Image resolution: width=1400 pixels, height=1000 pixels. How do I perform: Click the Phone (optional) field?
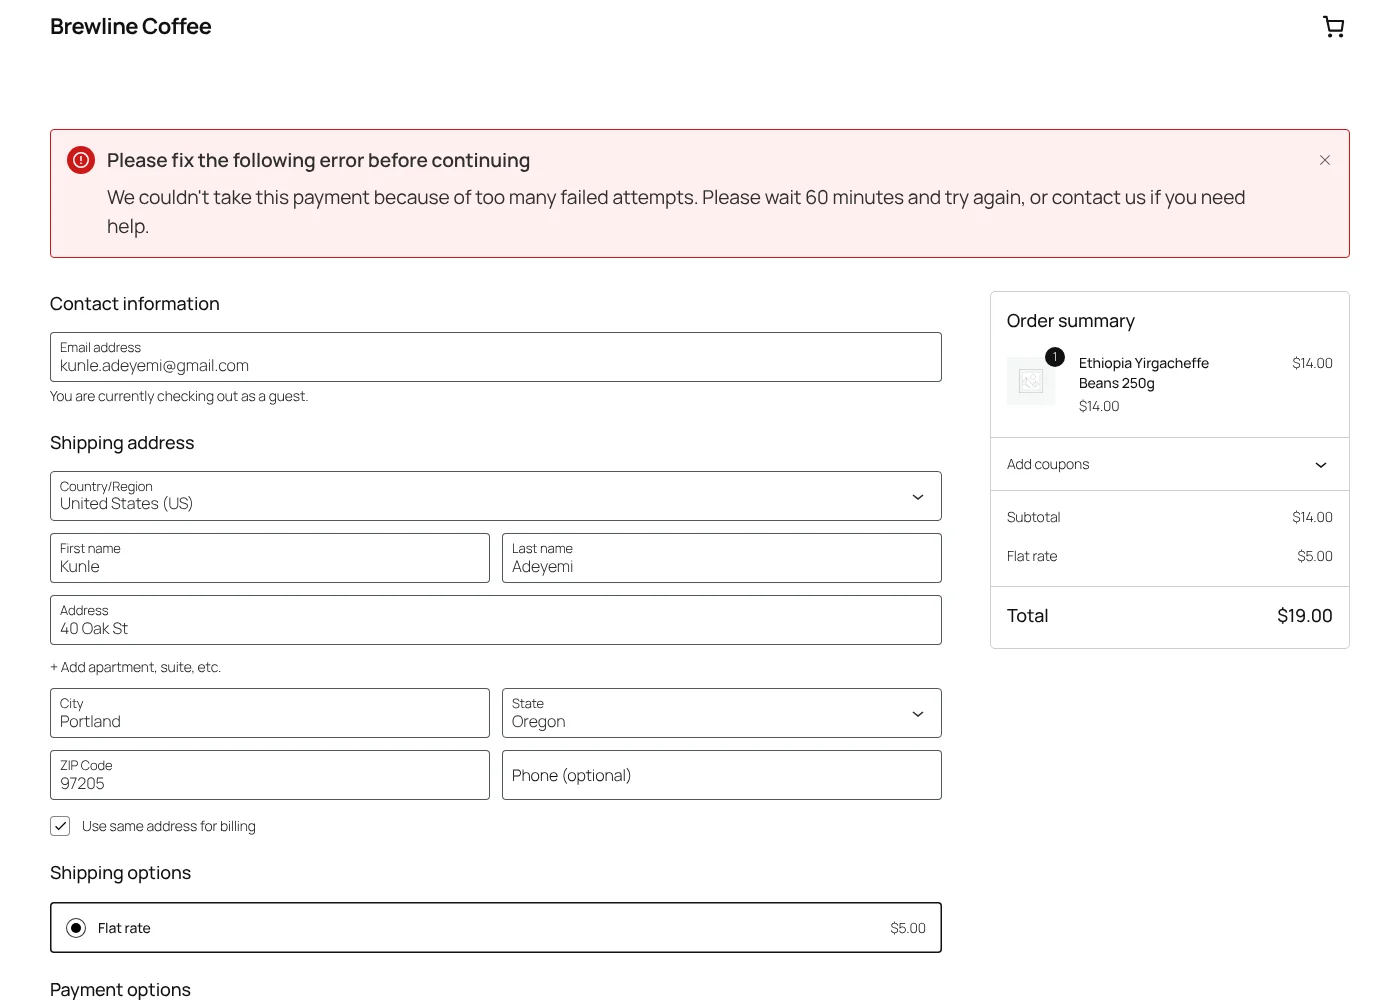pos(722,775)
